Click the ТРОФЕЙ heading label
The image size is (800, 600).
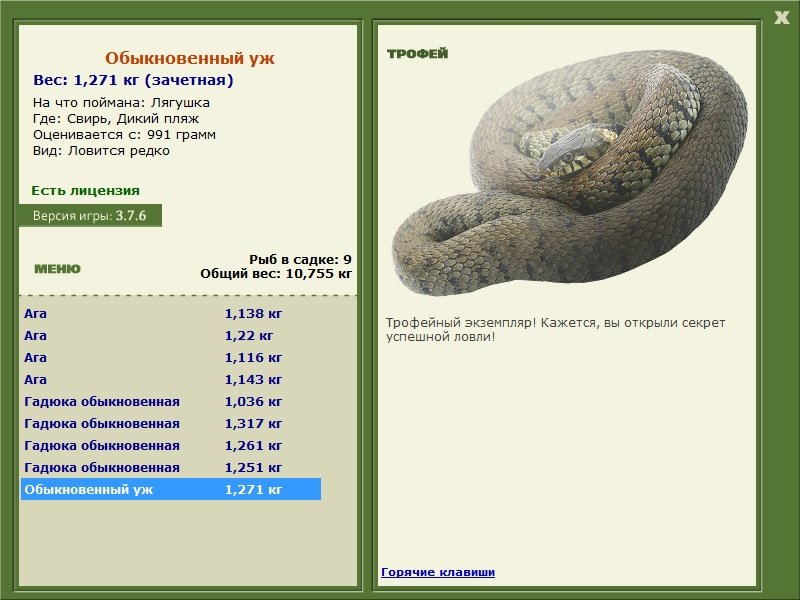(x=417, y=54)
